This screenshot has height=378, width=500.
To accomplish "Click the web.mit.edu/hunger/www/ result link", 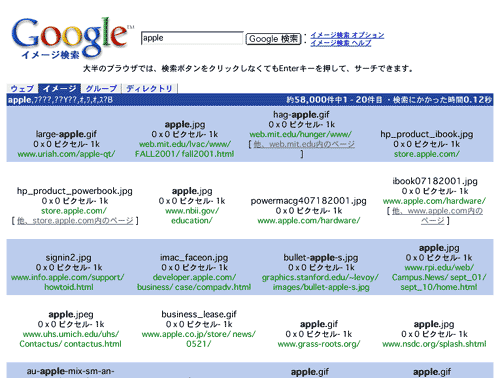I will tap(301, 134).
